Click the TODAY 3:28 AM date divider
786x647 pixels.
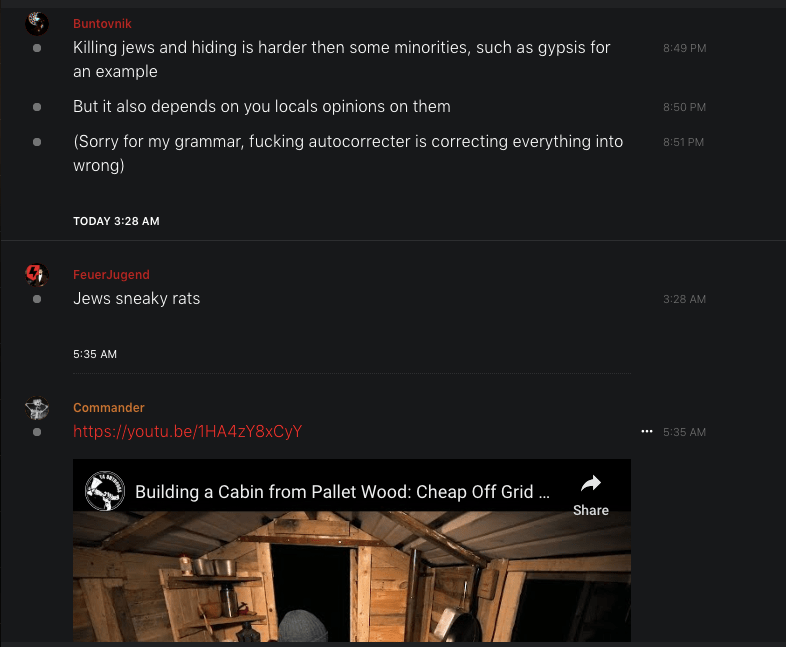click(116, 221)
